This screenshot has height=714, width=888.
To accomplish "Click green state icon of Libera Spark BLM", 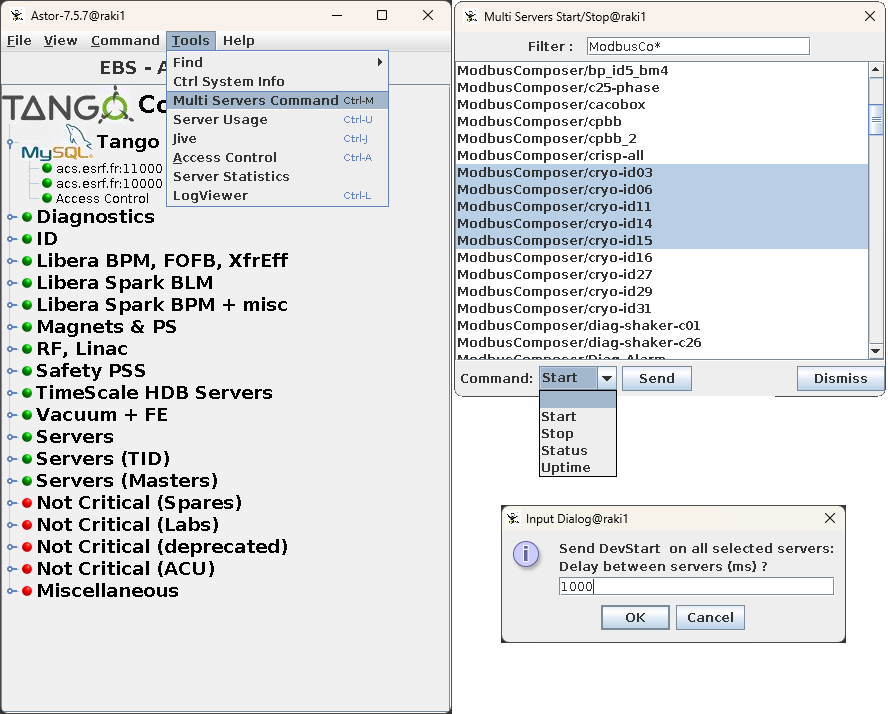I will tap(27, 283).
